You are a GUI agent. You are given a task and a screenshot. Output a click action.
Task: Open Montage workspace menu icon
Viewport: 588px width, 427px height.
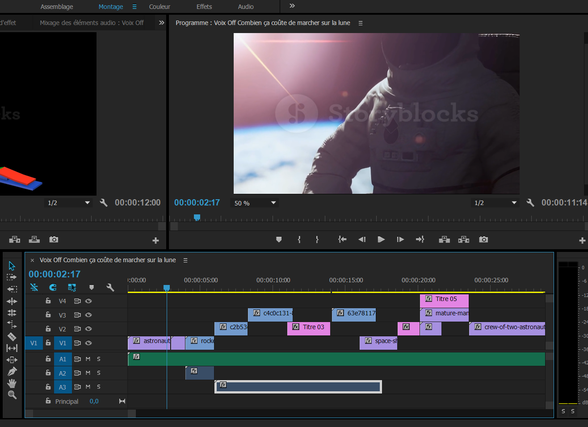pos(134,7)
